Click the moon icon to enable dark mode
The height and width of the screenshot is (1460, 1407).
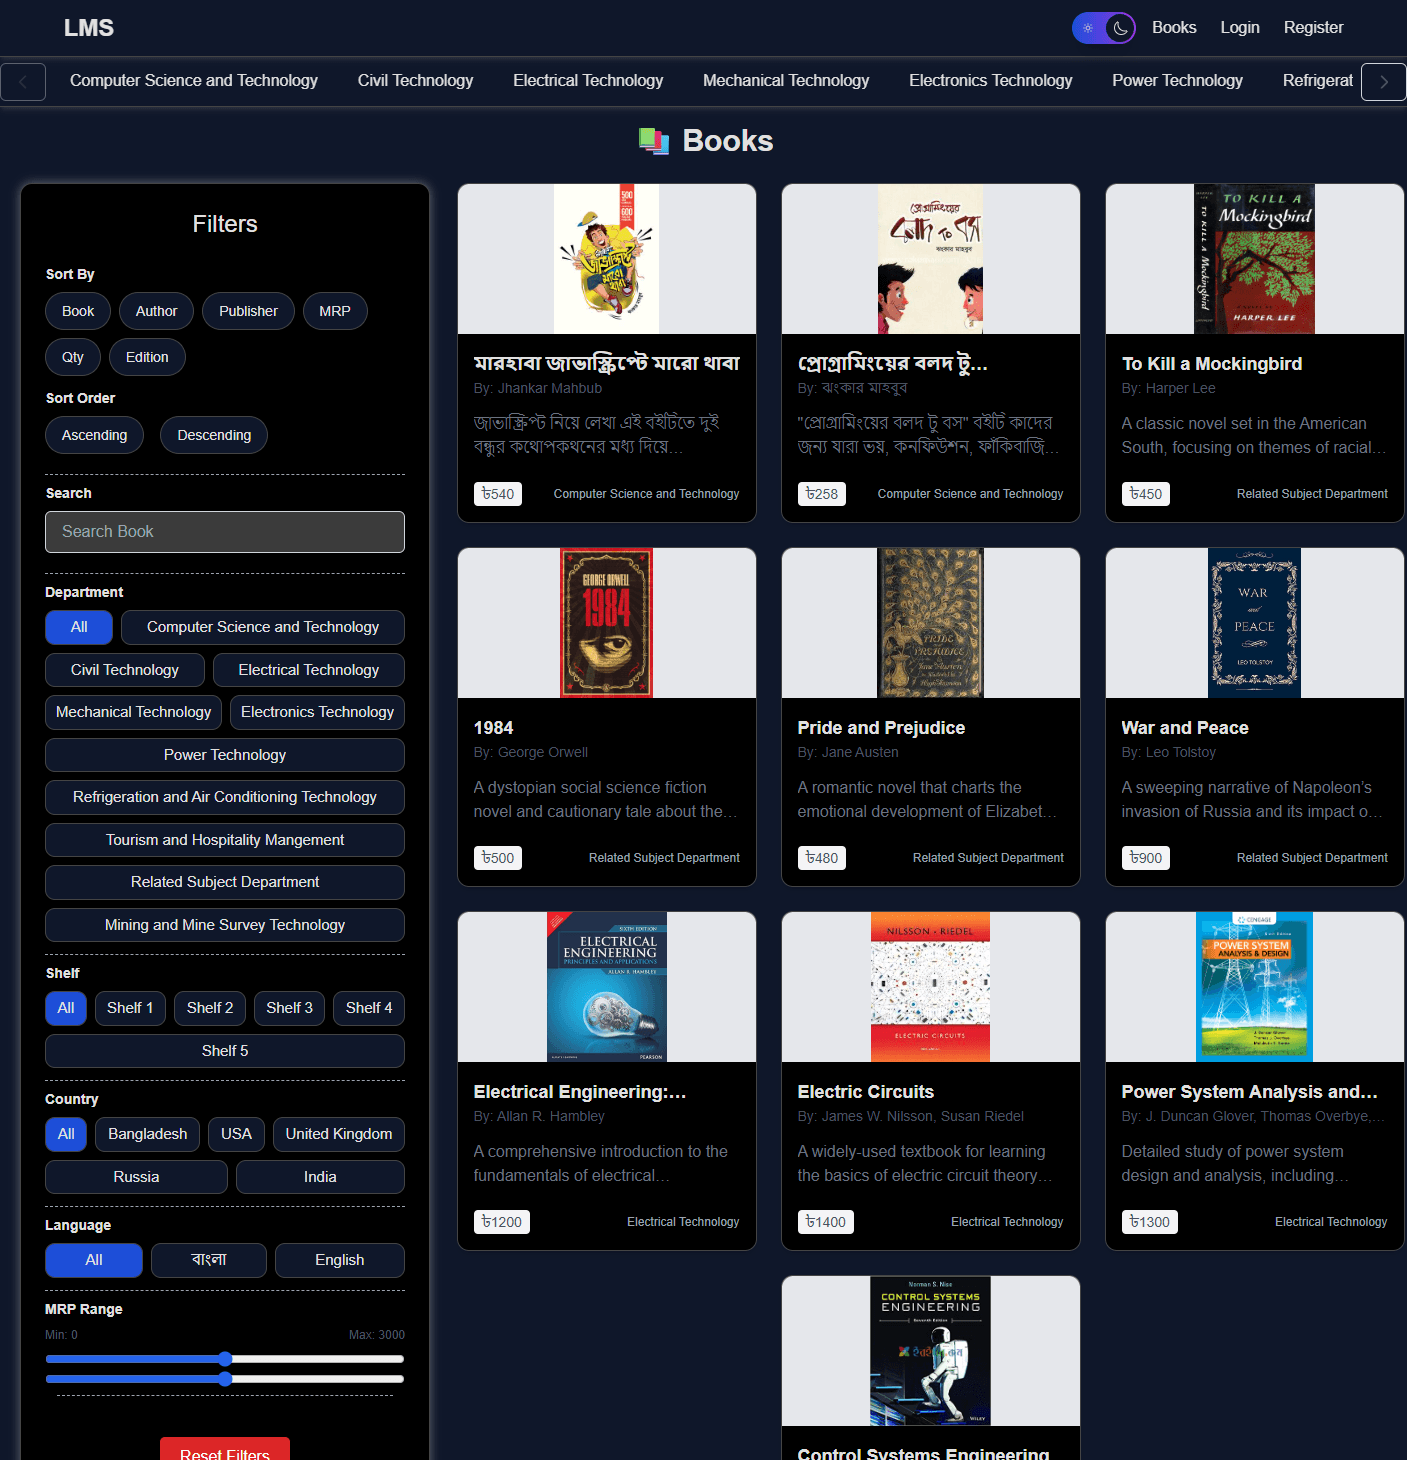click(1117, 27)
